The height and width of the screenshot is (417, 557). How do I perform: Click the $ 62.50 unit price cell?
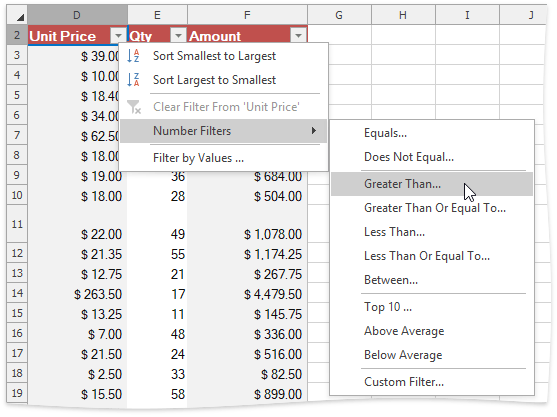(73, 136)
